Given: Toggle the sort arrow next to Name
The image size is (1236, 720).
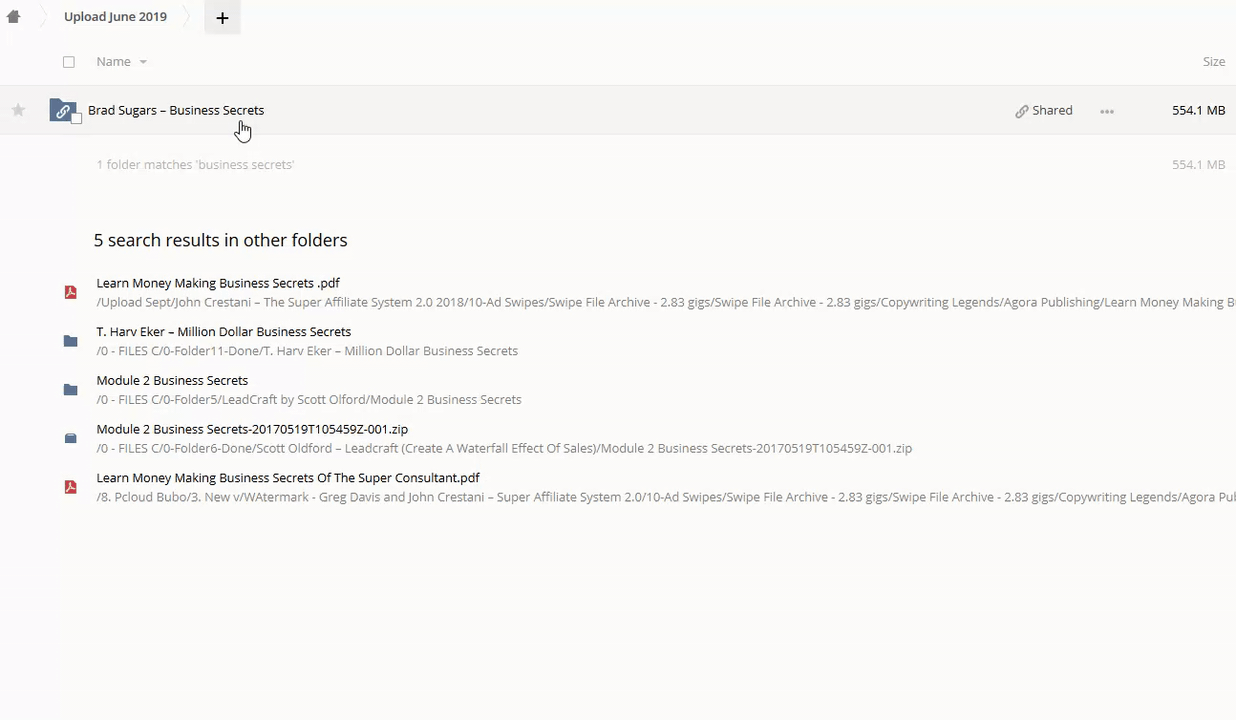Looking at the screenshot, I should point(143,62).
